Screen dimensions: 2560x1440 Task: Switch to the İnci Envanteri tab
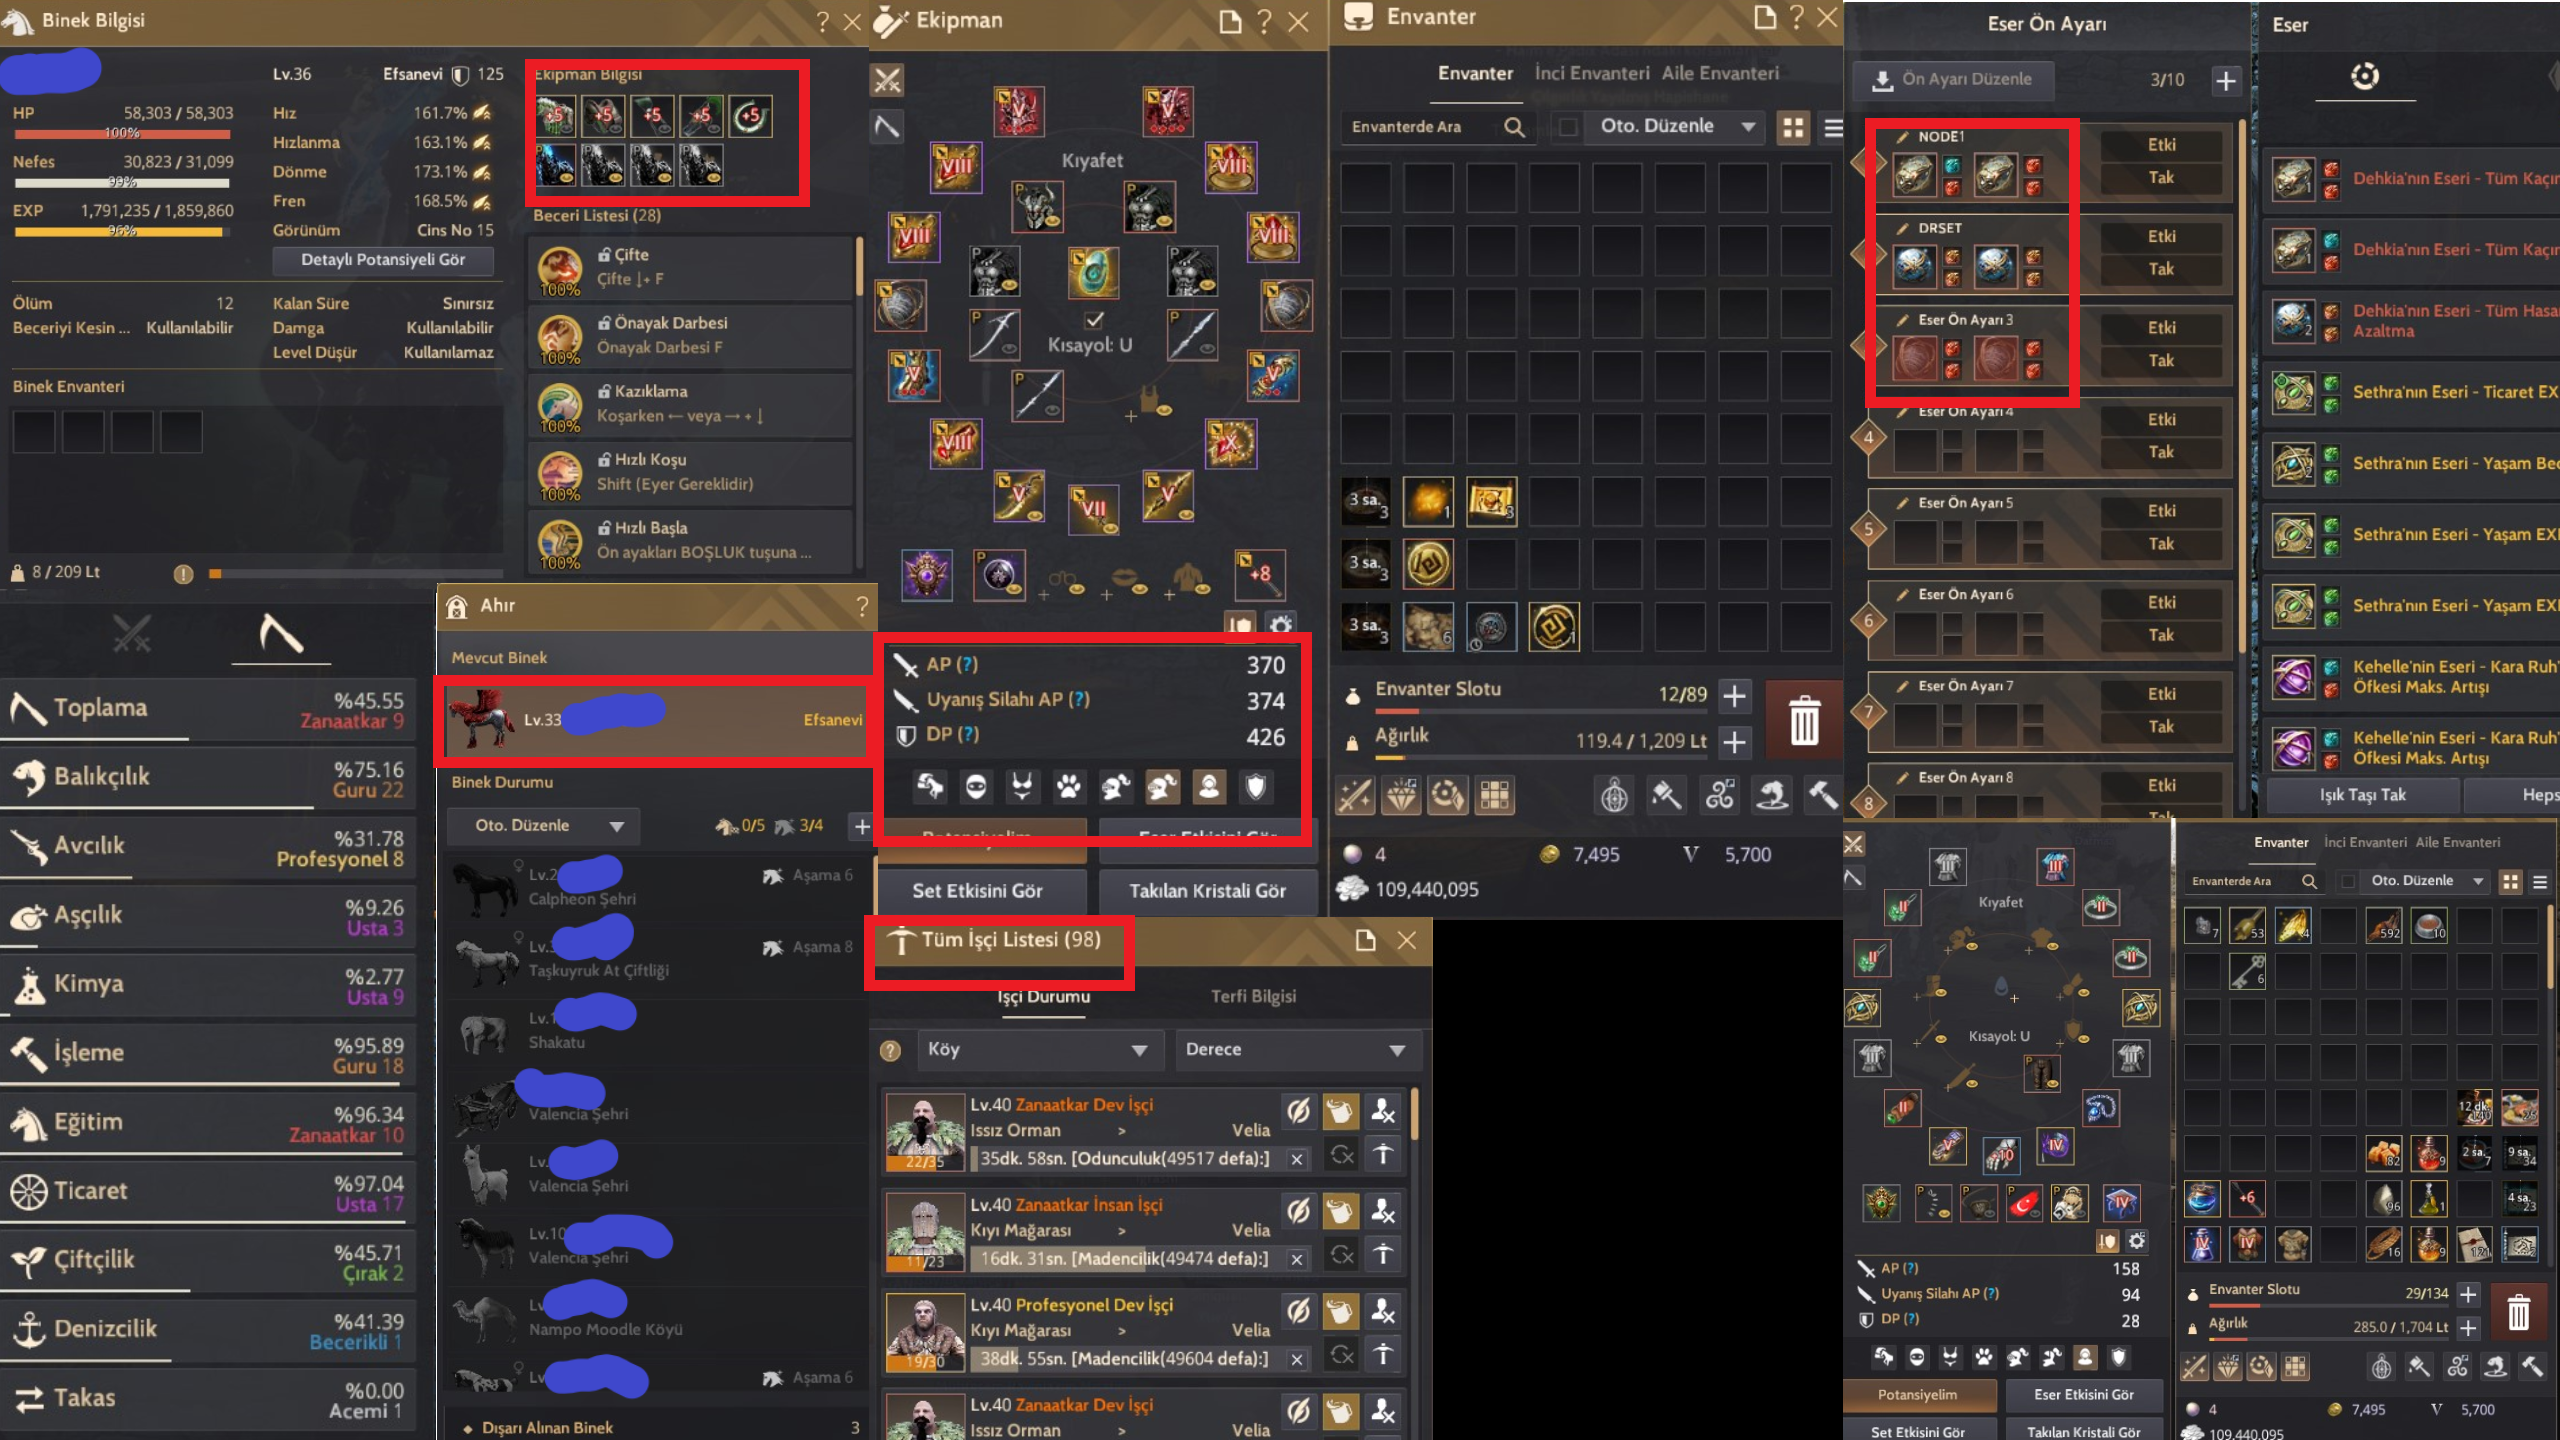[x=1592, y=73]
